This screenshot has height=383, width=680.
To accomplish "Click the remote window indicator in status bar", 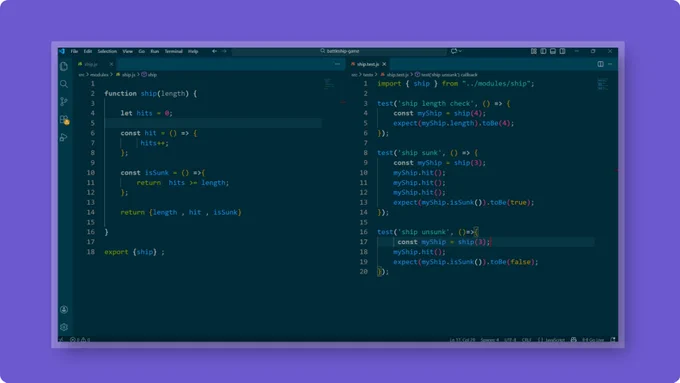I will pos(61,340).
